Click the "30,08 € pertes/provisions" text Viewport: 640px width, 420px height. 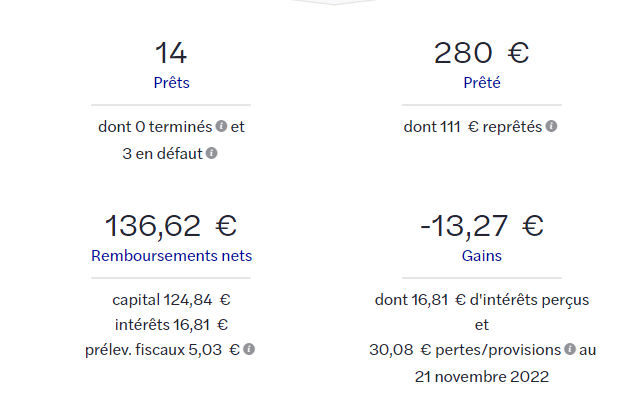[x=464, y=350]
